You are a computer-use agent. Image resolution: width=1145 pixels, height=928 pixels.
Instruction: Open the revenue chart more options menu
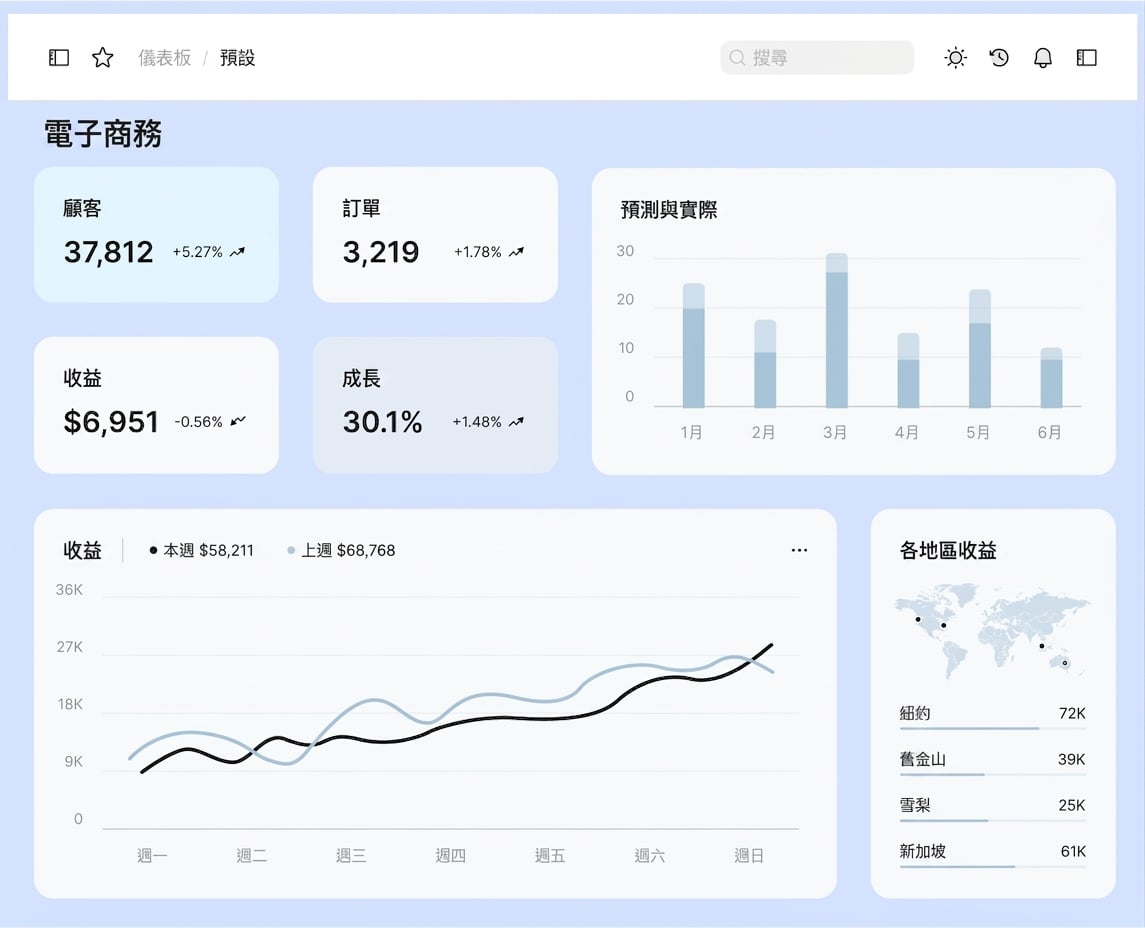800,550
